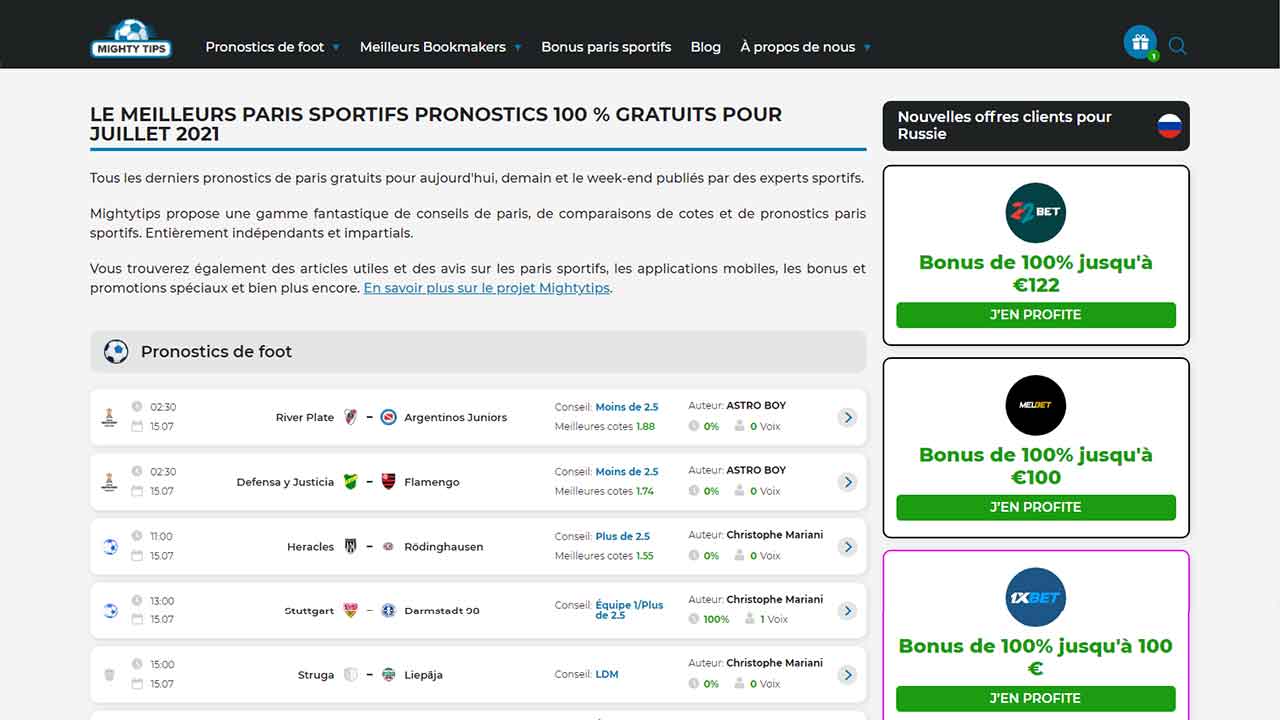The height and width of the screenshot is (720, 1280).
Task: Select the Heracles vs Rödinghausen match row
Action: tap(478, 546)
